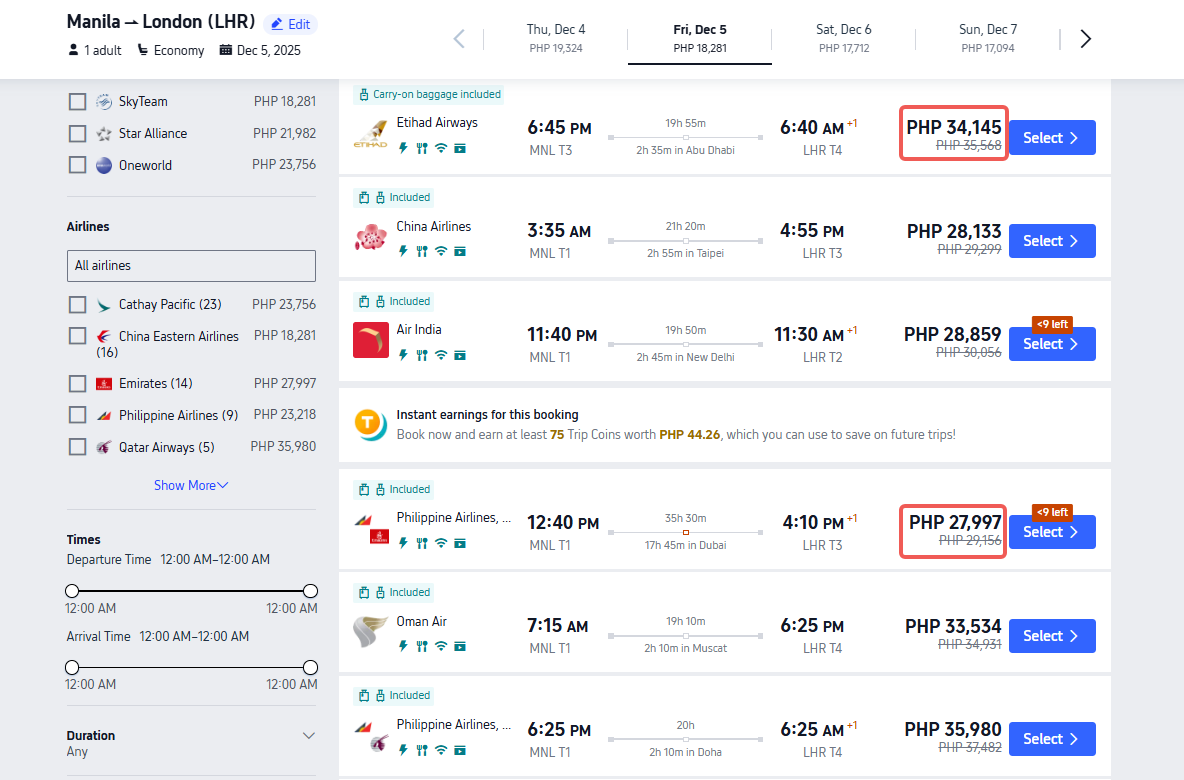Edit the Manila to London search
1184x780 pixels.
[290, 24]
